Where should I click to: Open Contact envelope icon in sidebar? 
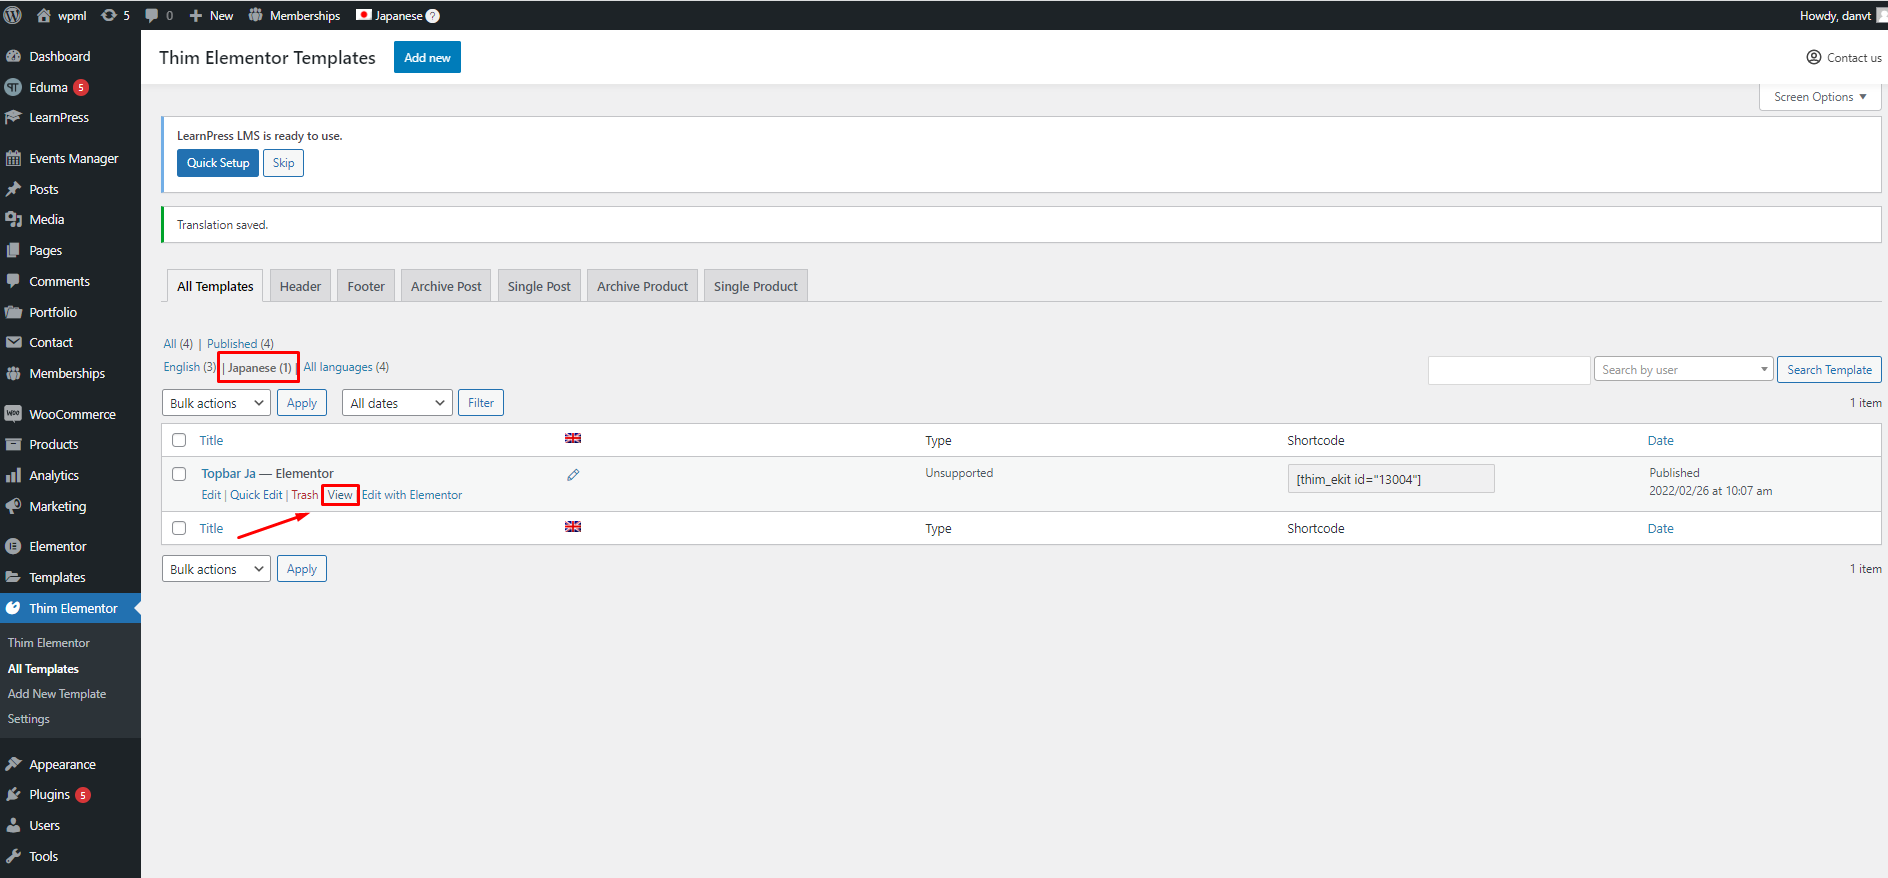pos(13,342)
